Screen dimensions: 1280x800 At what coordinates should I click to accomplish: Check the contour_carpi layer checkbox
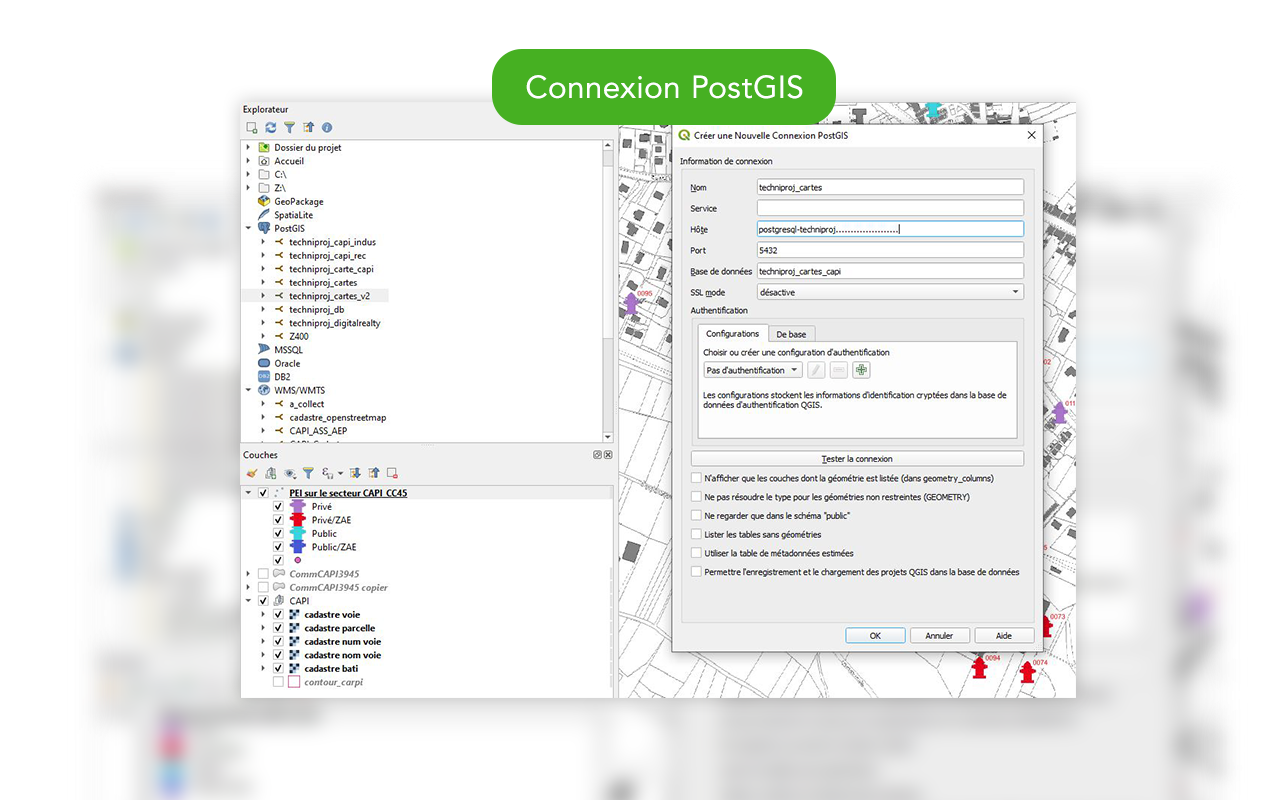pyautogui.click(x=278, y=682)
